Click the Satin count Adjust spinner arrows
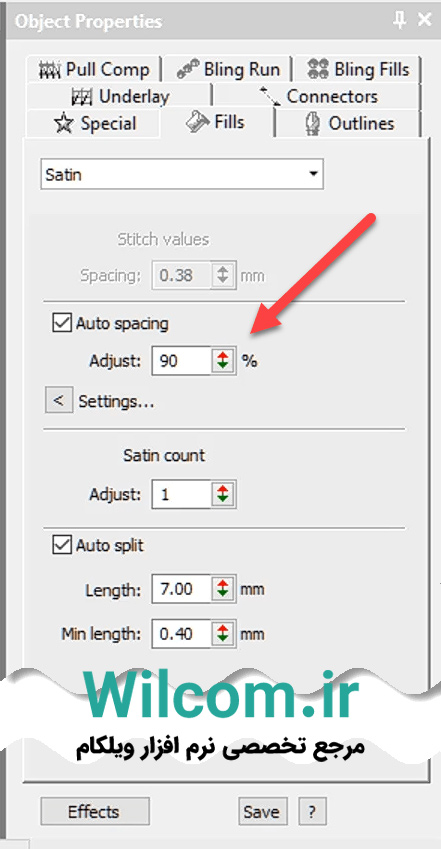The width and height of the screenshot is (441, 849). point(223,494)
